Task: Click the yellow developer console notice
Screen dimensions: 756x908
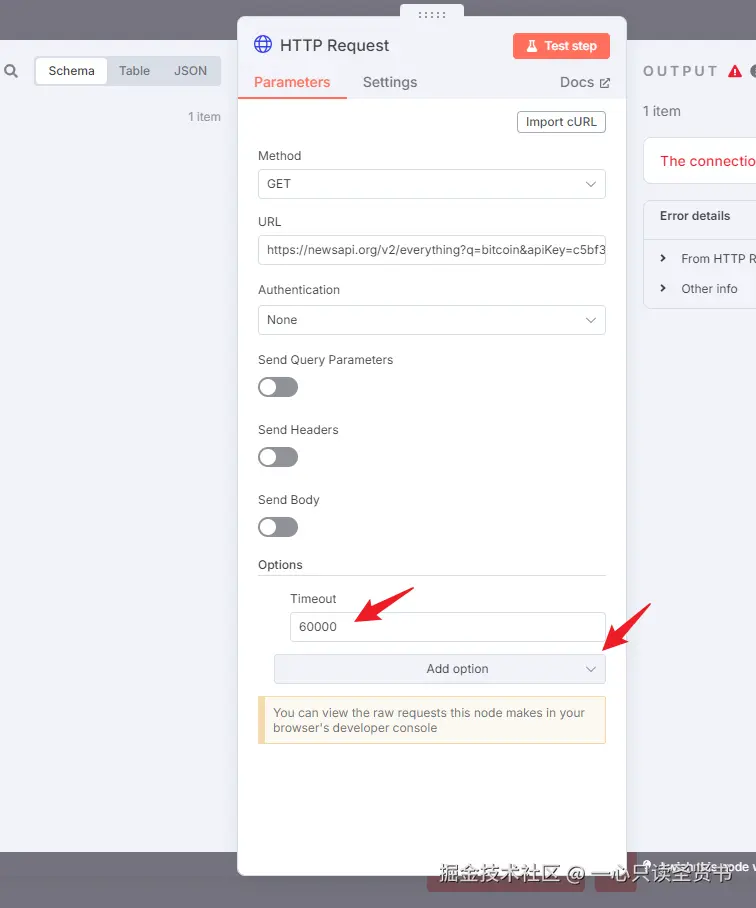Action: point(432,720)
